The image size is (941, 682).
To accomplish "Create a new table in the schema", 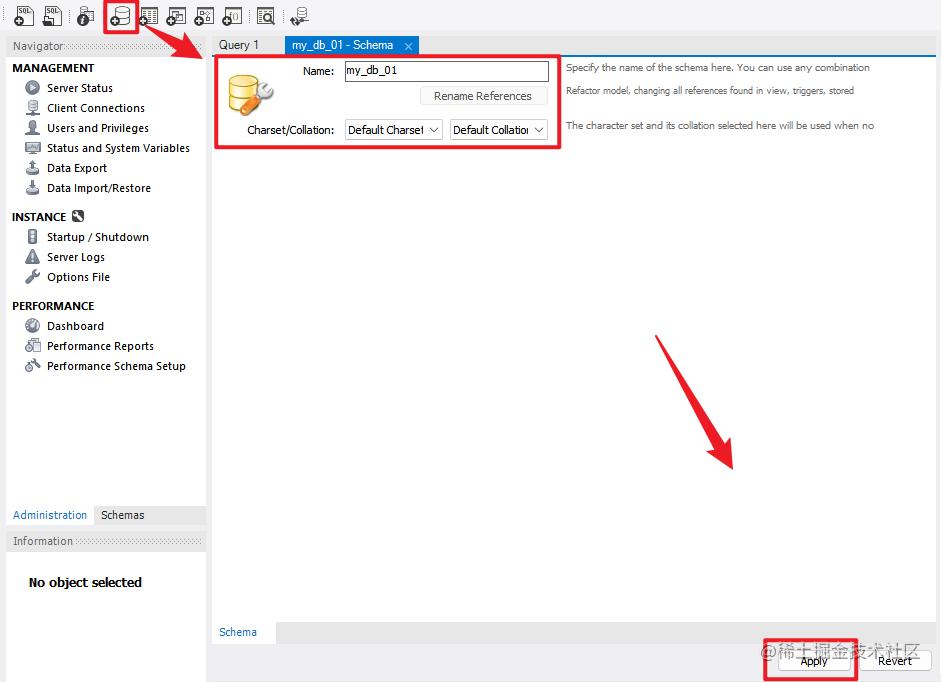I will point(148,15).
